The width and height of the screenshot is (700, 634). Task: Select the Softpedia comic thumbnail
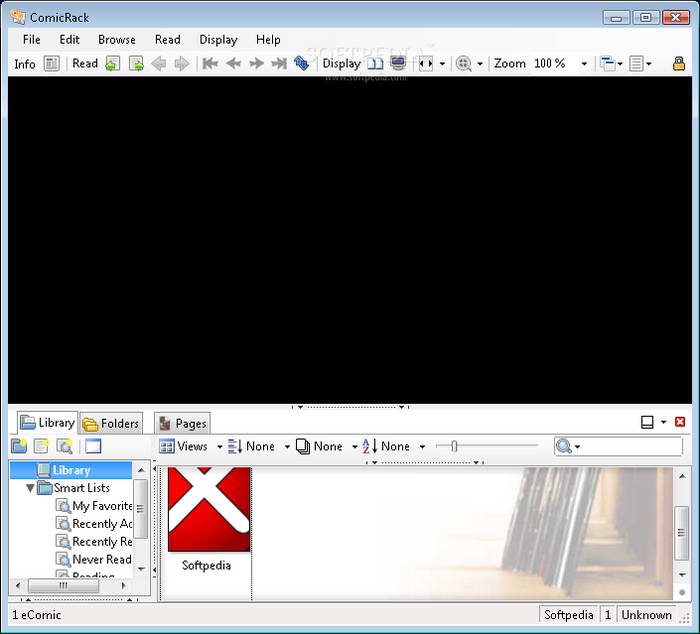coord(208,520)
